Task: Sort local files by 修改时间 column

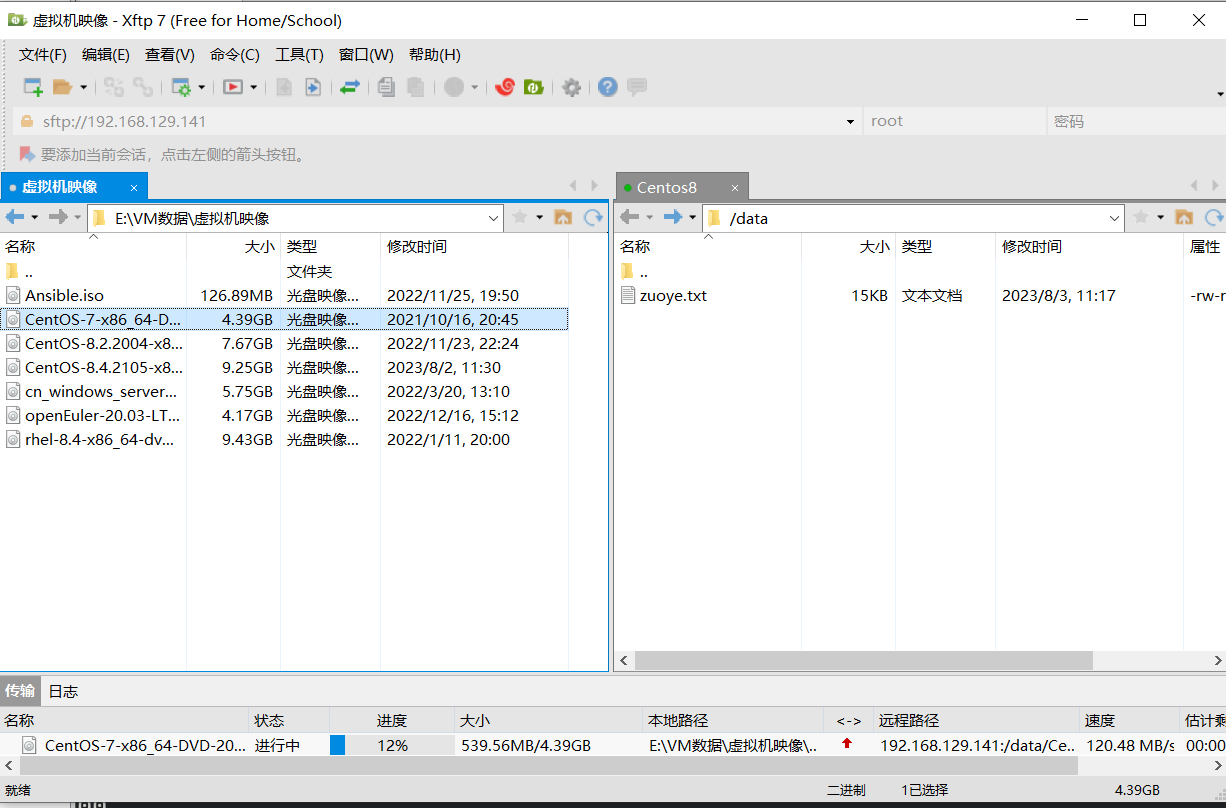Action: [474, 246]
